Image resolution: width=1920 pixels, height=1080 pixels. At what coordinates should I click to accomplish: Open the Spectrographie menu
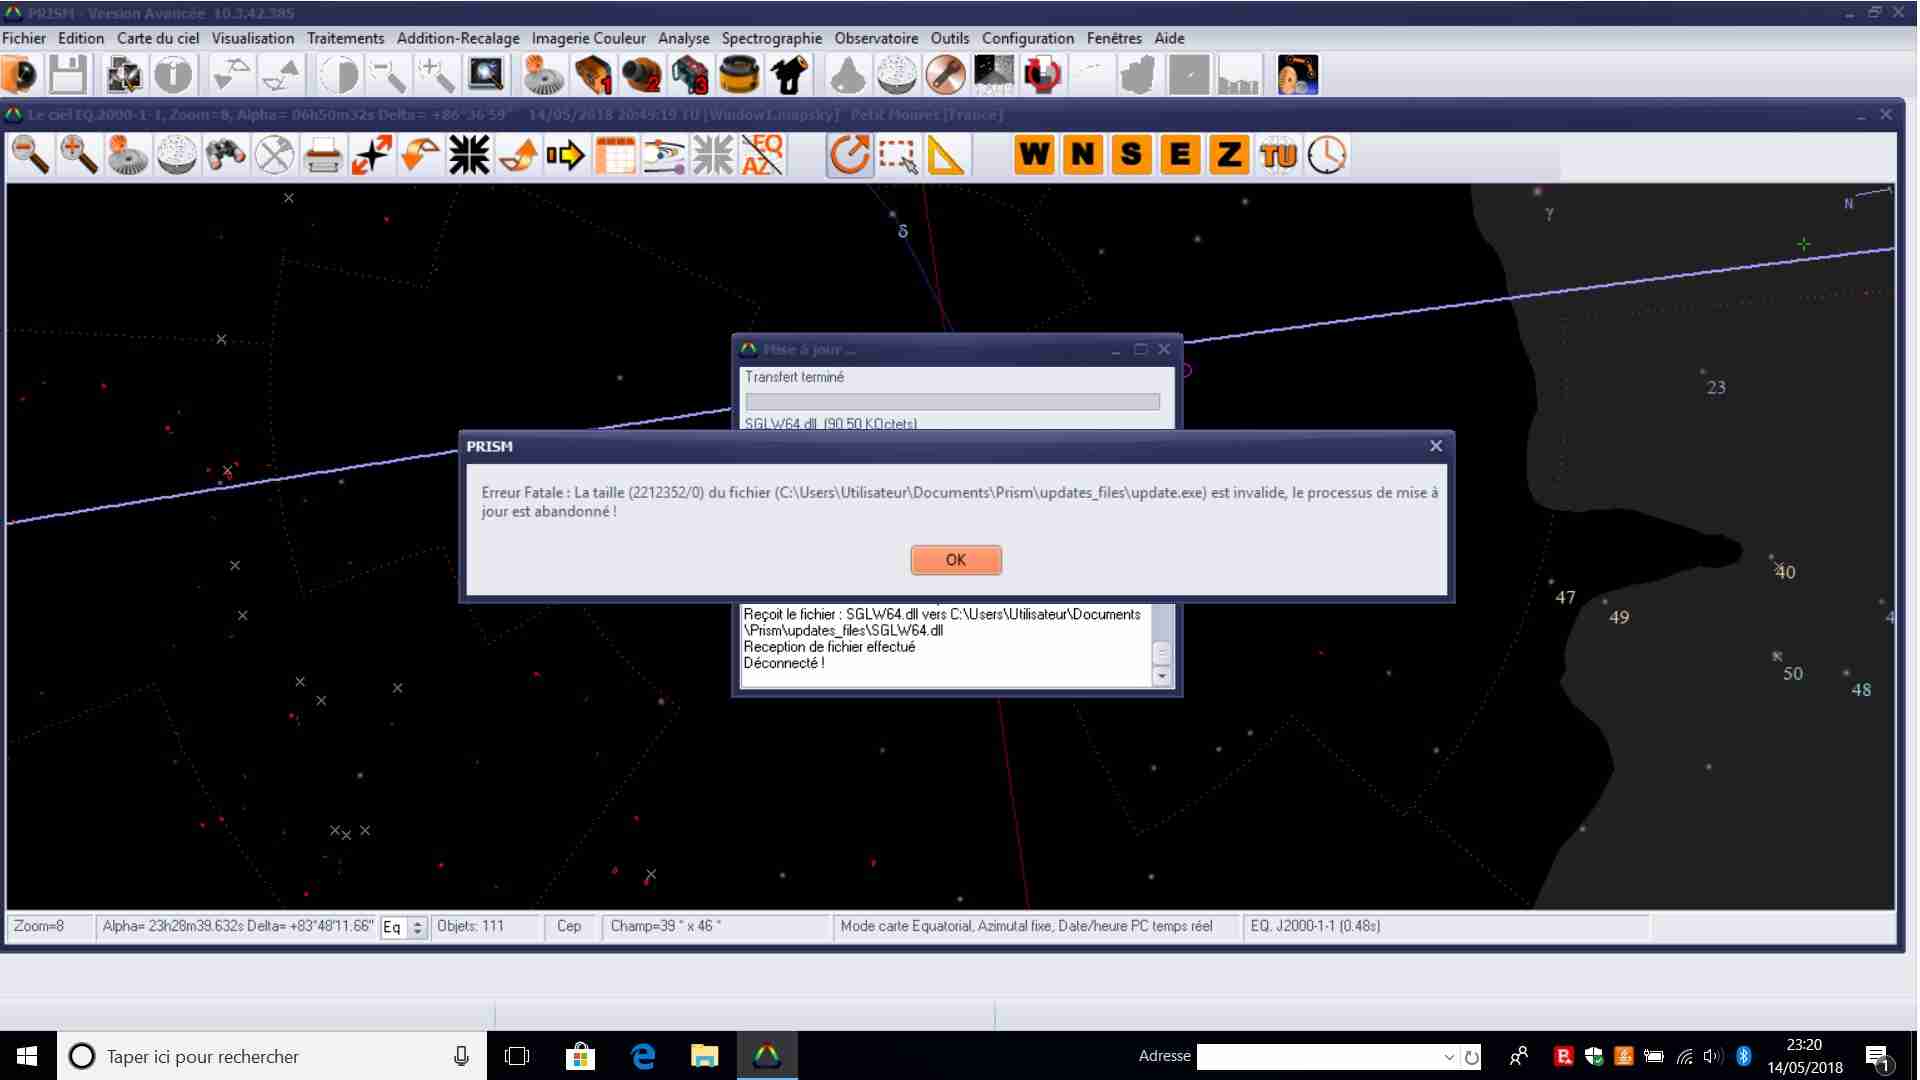(x=771, y=38)
